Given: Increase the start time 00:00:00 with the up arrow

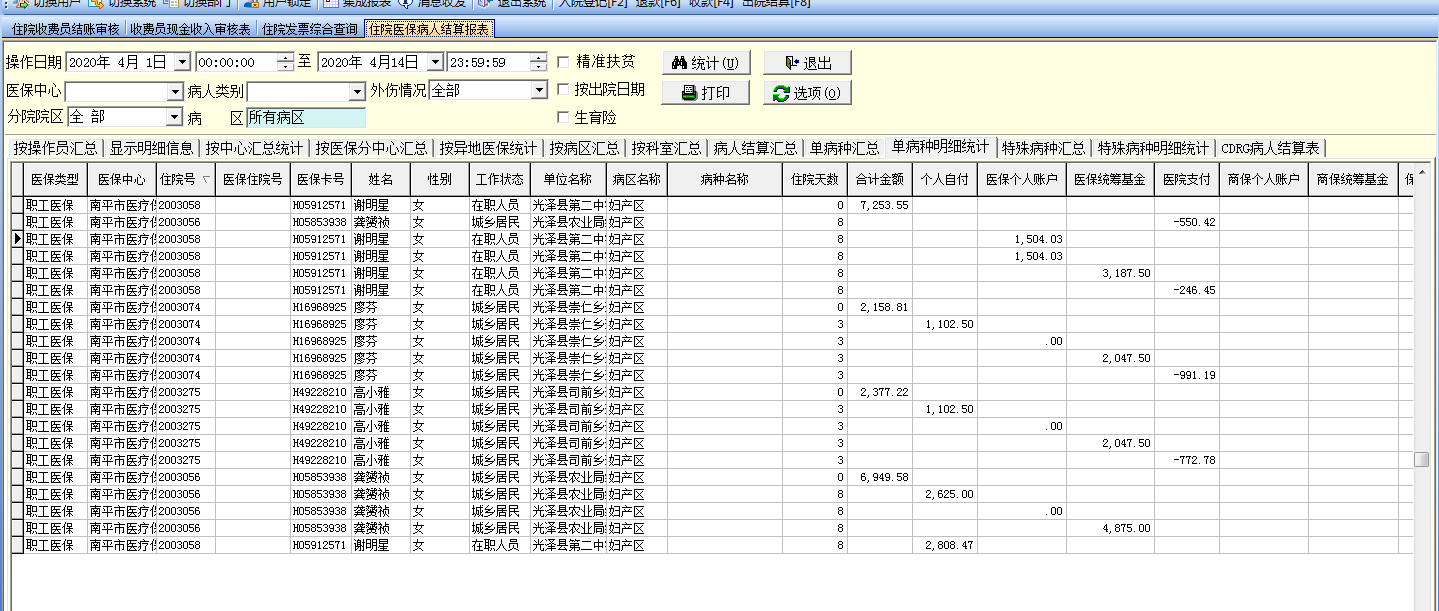Looking at the screenshot, I should point(285,58).
